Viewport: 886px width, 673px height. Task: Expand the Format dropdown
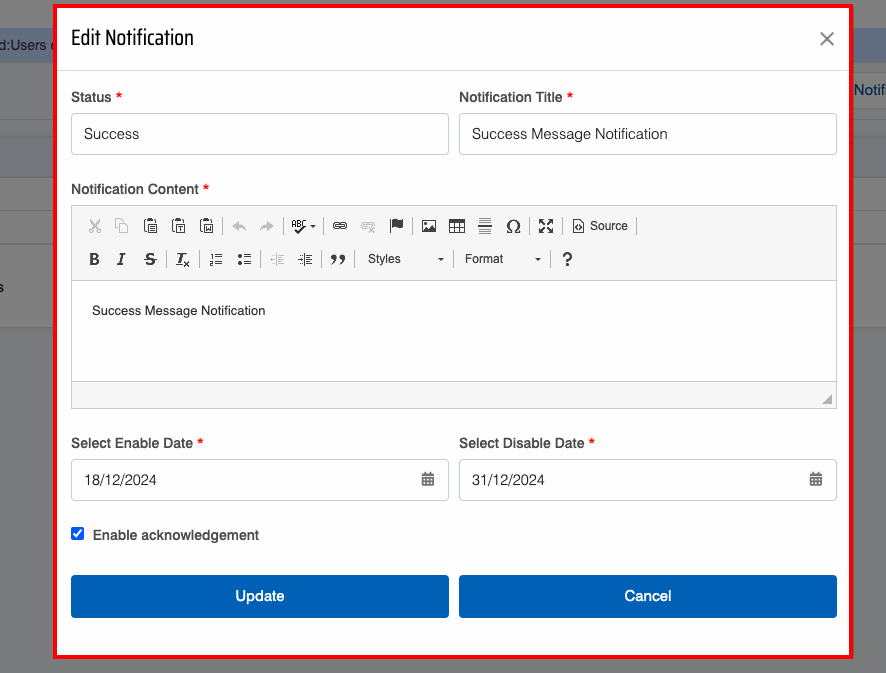[502, 259]
